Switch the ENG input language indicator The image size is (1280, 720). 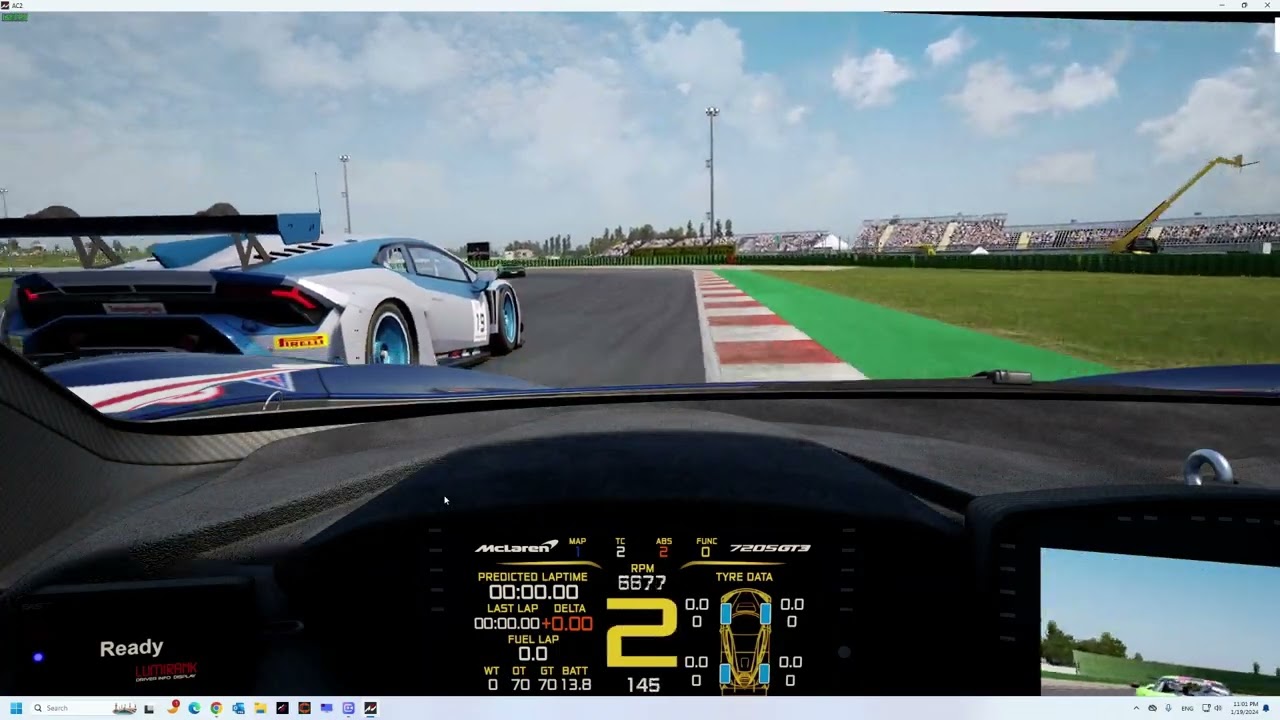point(1187,708)
